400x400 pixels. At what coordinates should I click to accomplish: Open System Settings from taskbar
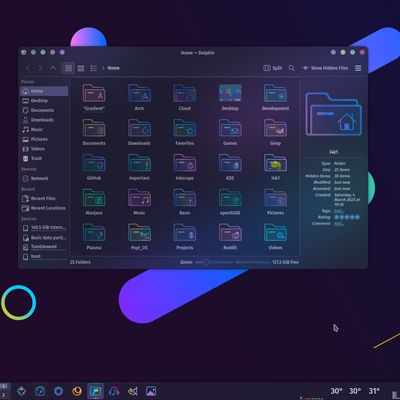[x=59, y=391]
